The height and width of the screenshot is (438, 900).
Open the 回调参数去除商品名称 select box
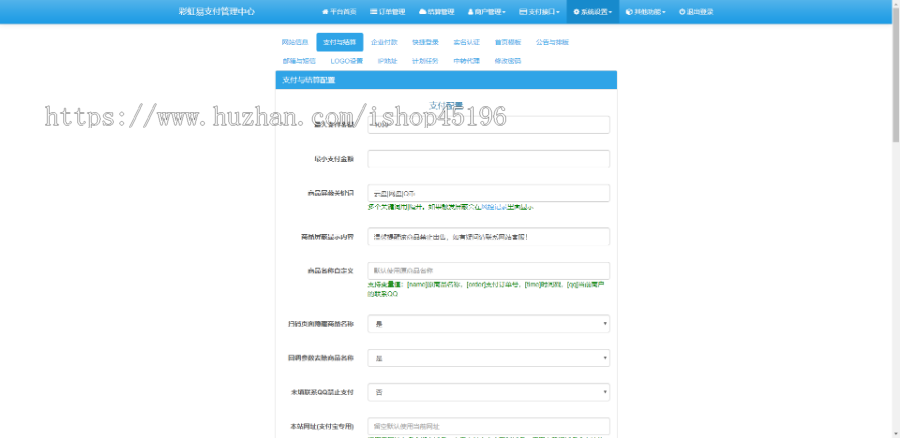tap(488, 358)
